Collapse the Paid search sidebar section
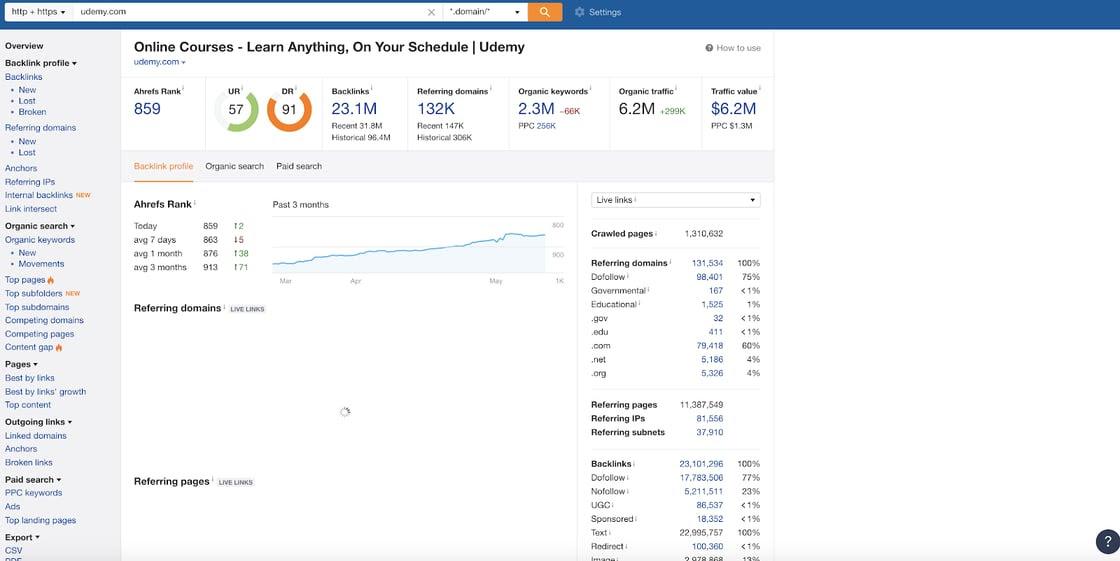Viewport: 1120px width, 561px height. tap(33, 480)
